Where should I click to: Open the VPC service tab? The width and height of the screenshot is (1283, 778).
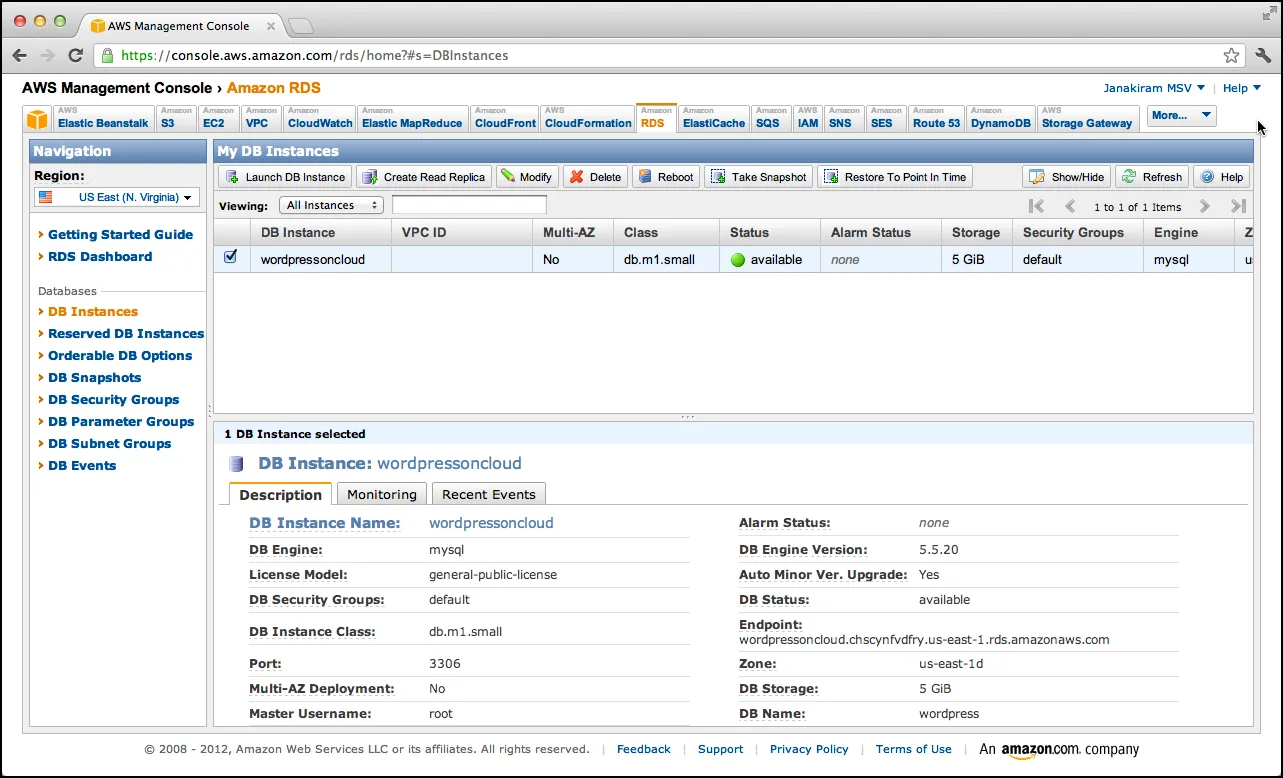pos(261,118)
